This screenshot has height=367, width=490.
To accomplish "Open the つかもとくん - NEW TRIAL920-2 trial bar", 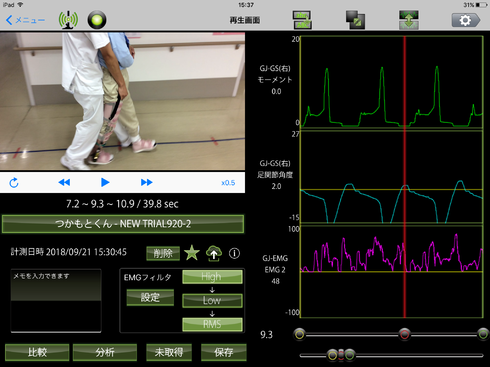I will pyautogui.click(x=123, y=224).
